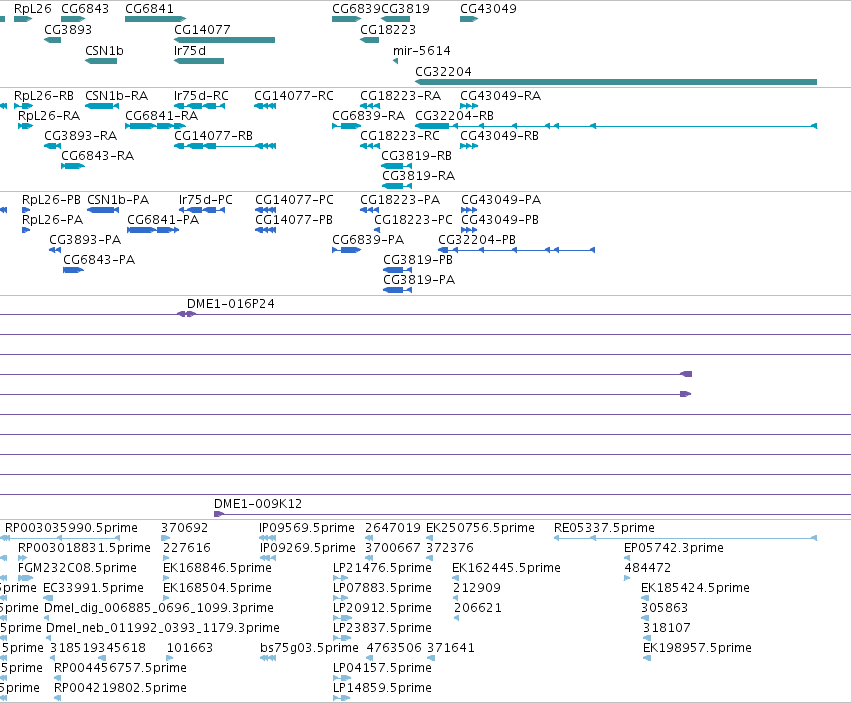851x703 pixels.
Task: Select the Dmel_dig_006885_0696_1099.3prime label
Action: tap(158, 608)
